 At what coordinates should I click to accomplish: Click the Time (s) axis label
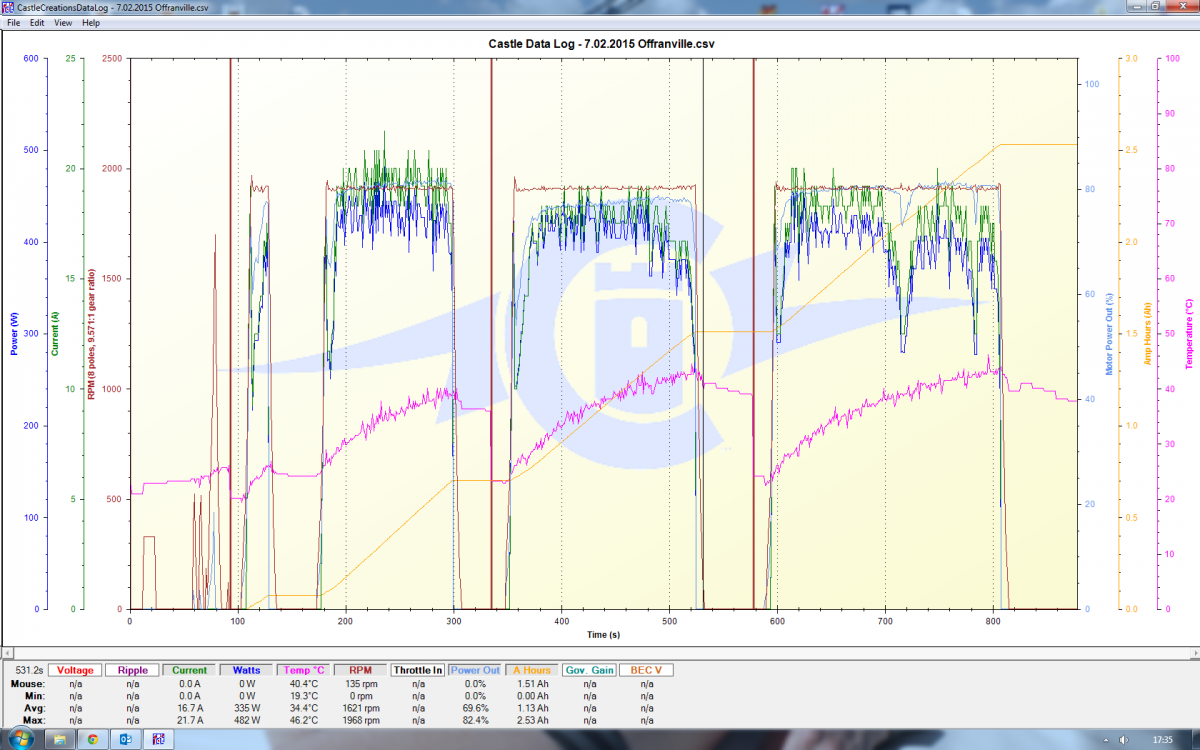pyautogui.click(x=604, y=634)
